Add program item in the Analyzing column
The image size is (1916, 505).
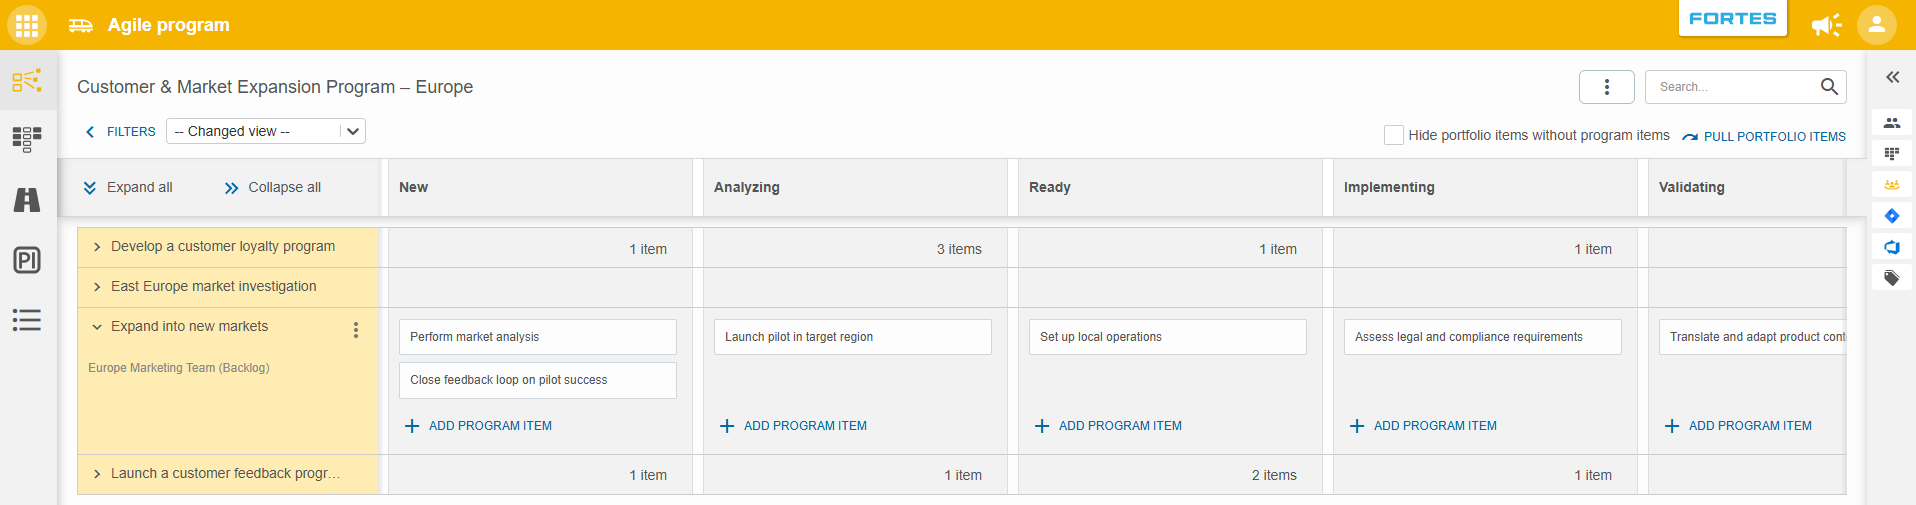(794, 426)
